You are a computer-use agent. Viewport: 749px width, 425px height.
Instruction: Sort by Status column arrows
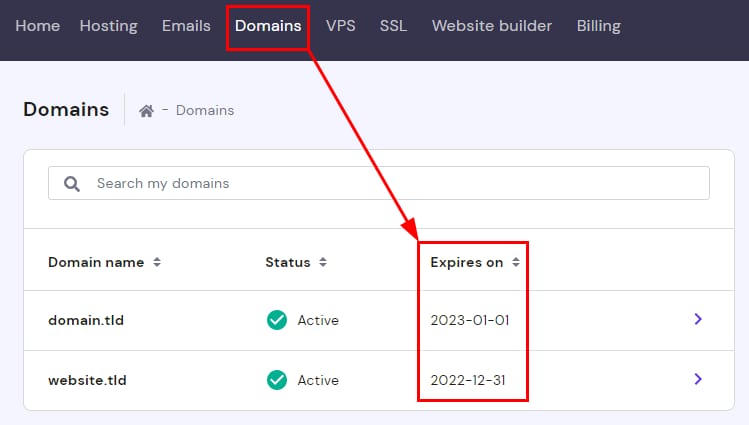(323, 262)
